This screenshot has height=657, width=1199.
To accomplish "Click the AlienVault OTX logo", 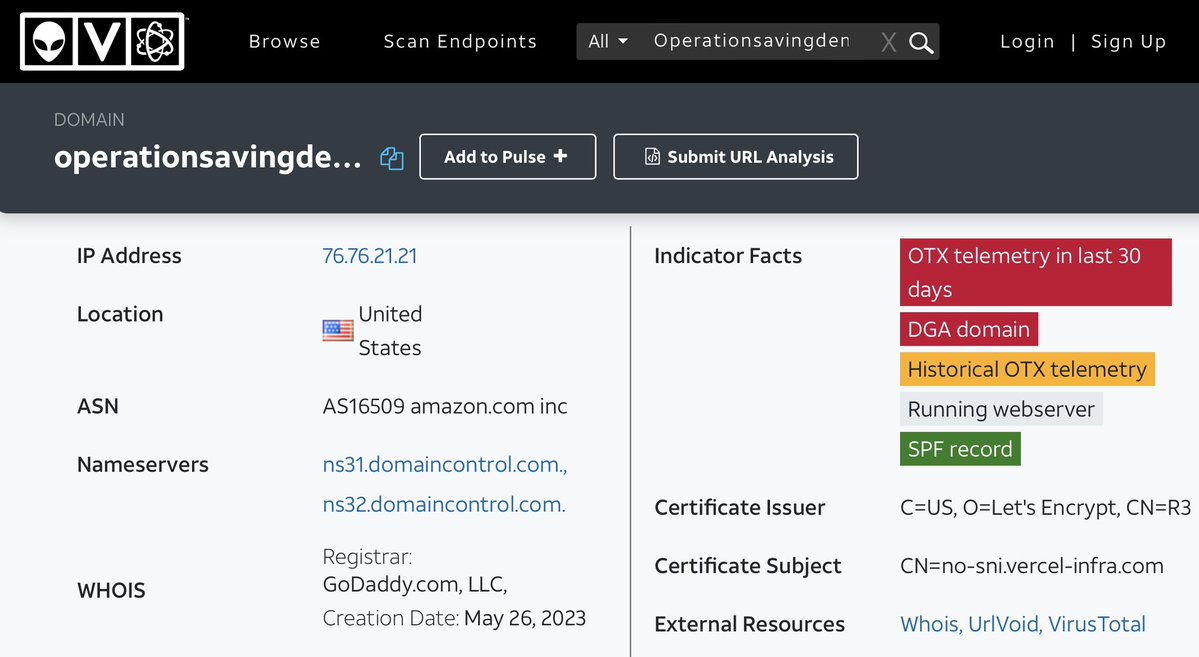I will tap(102, 41).
